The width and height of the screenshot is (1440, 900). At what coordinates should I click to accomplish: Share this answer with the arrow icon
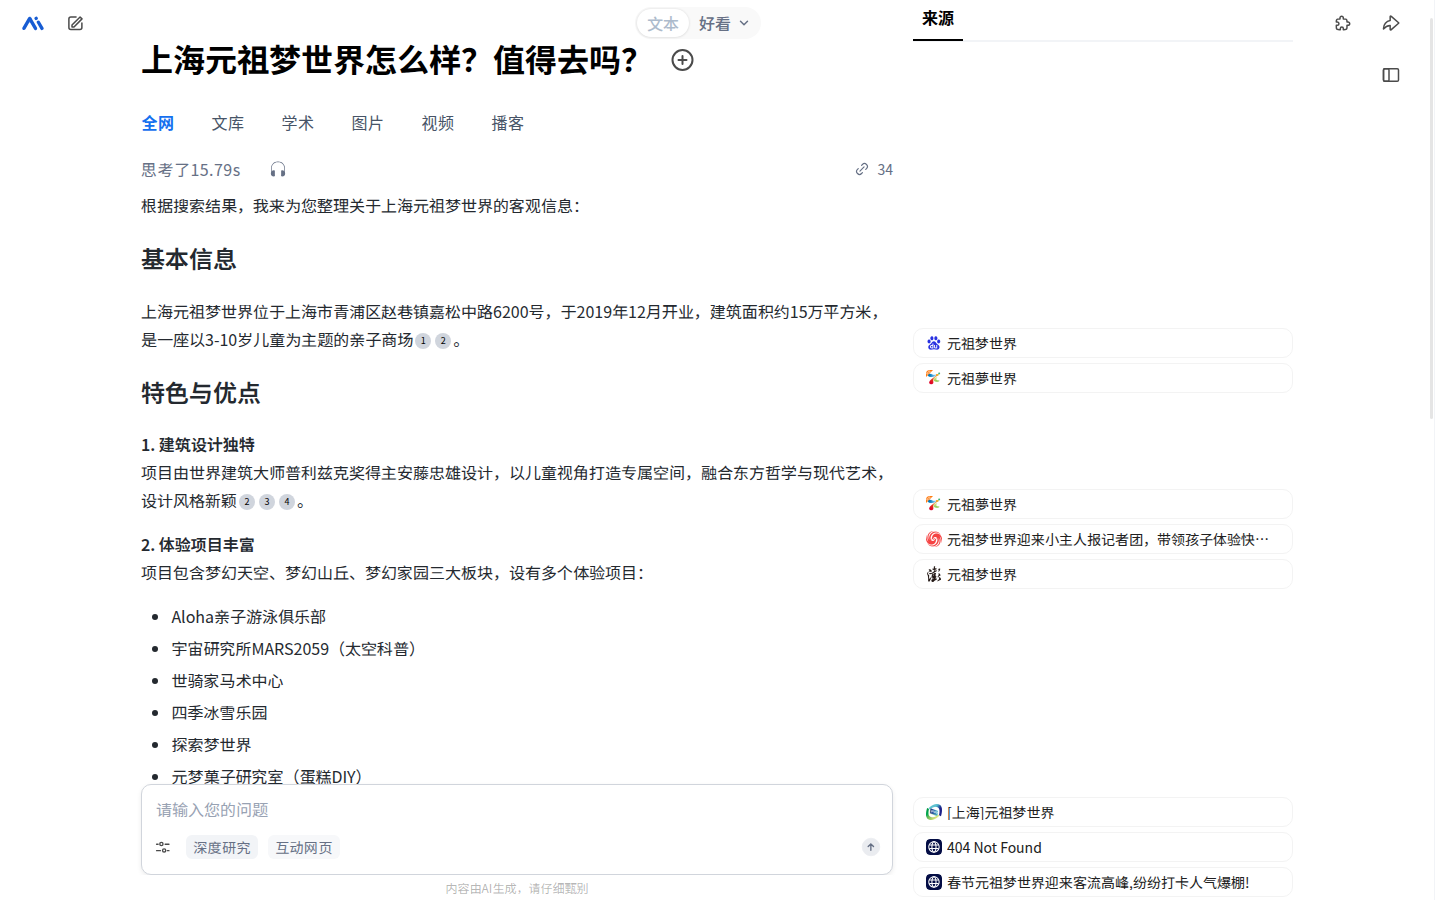pyautogui.click(x=1391, y=23)
